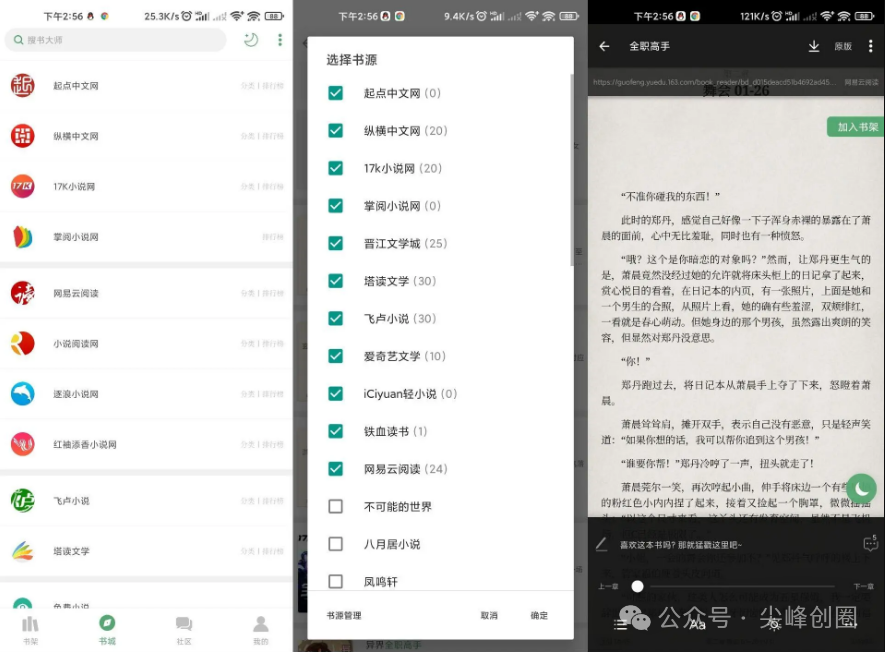885x652 pixels.
Task: Uncheck 飞卢小说 (30) source checkbox
Action: (335, 318)
